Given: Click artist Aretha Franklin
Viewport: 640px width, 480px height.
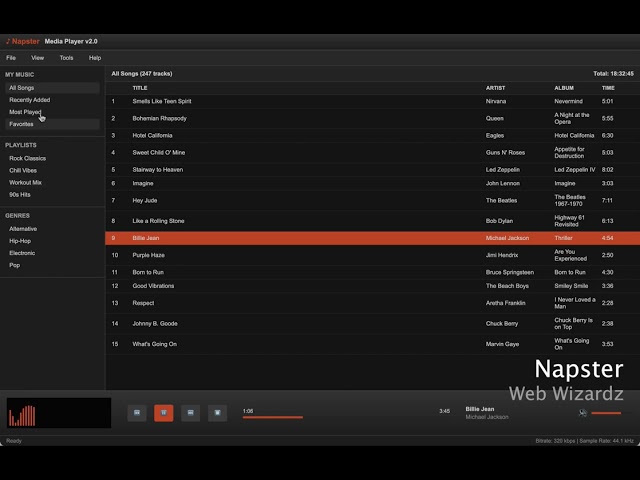Looking at the screenshot, I should (506, 303).
